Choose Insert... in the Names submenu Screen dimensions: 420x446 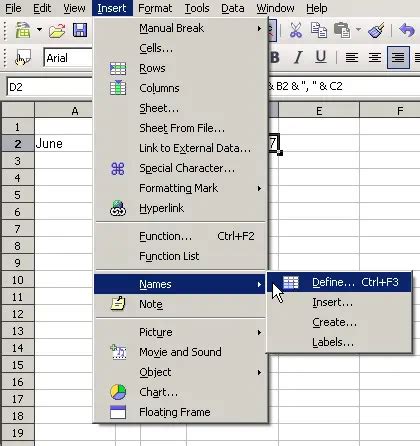[340, 303]
